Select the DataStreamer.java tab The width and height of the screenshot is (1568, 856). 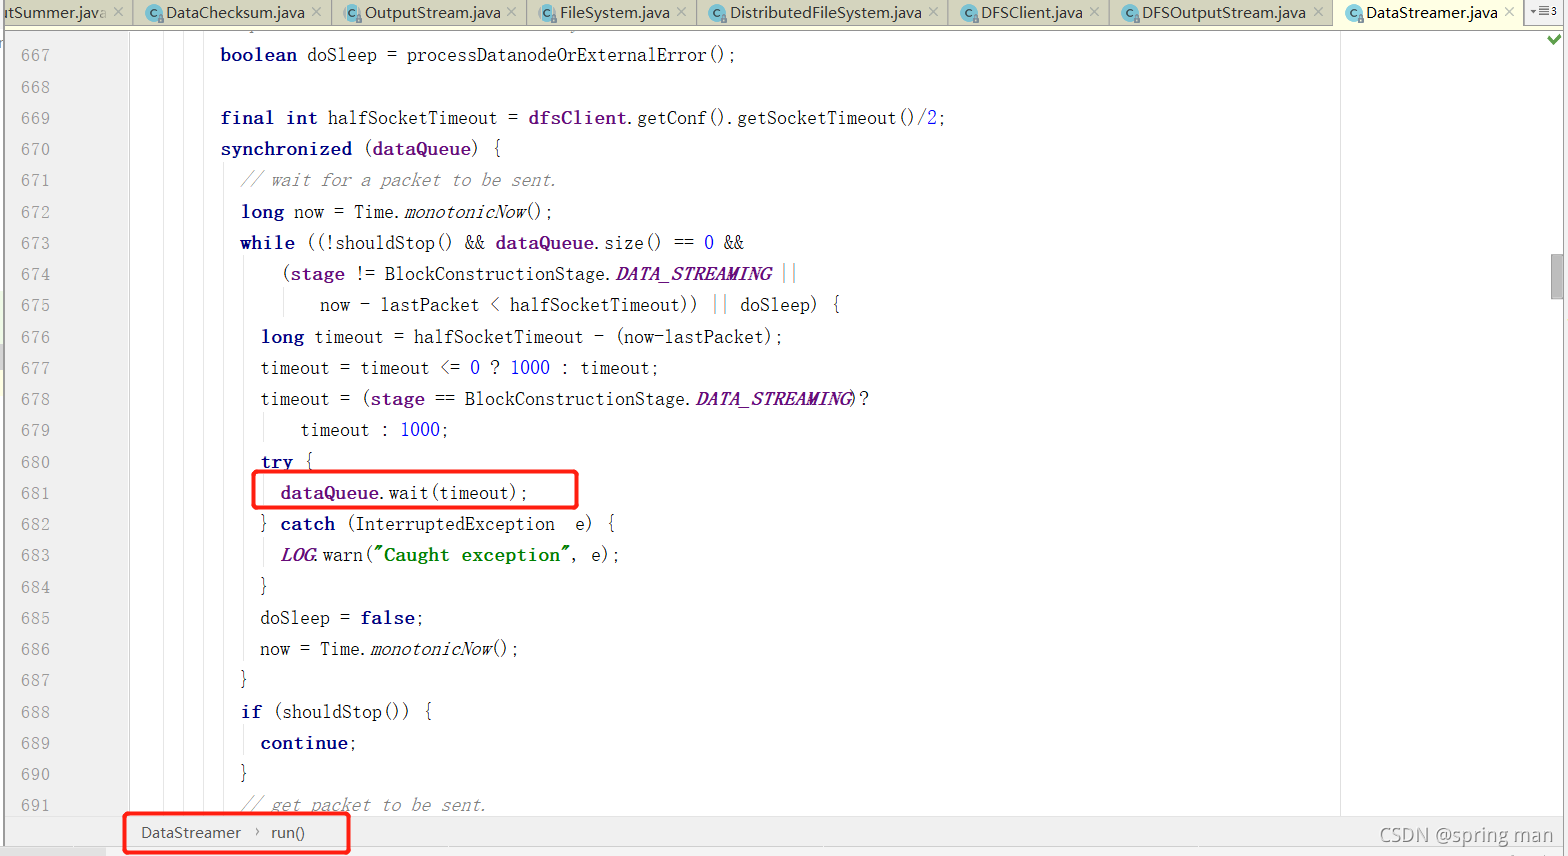click(1431, 13)
